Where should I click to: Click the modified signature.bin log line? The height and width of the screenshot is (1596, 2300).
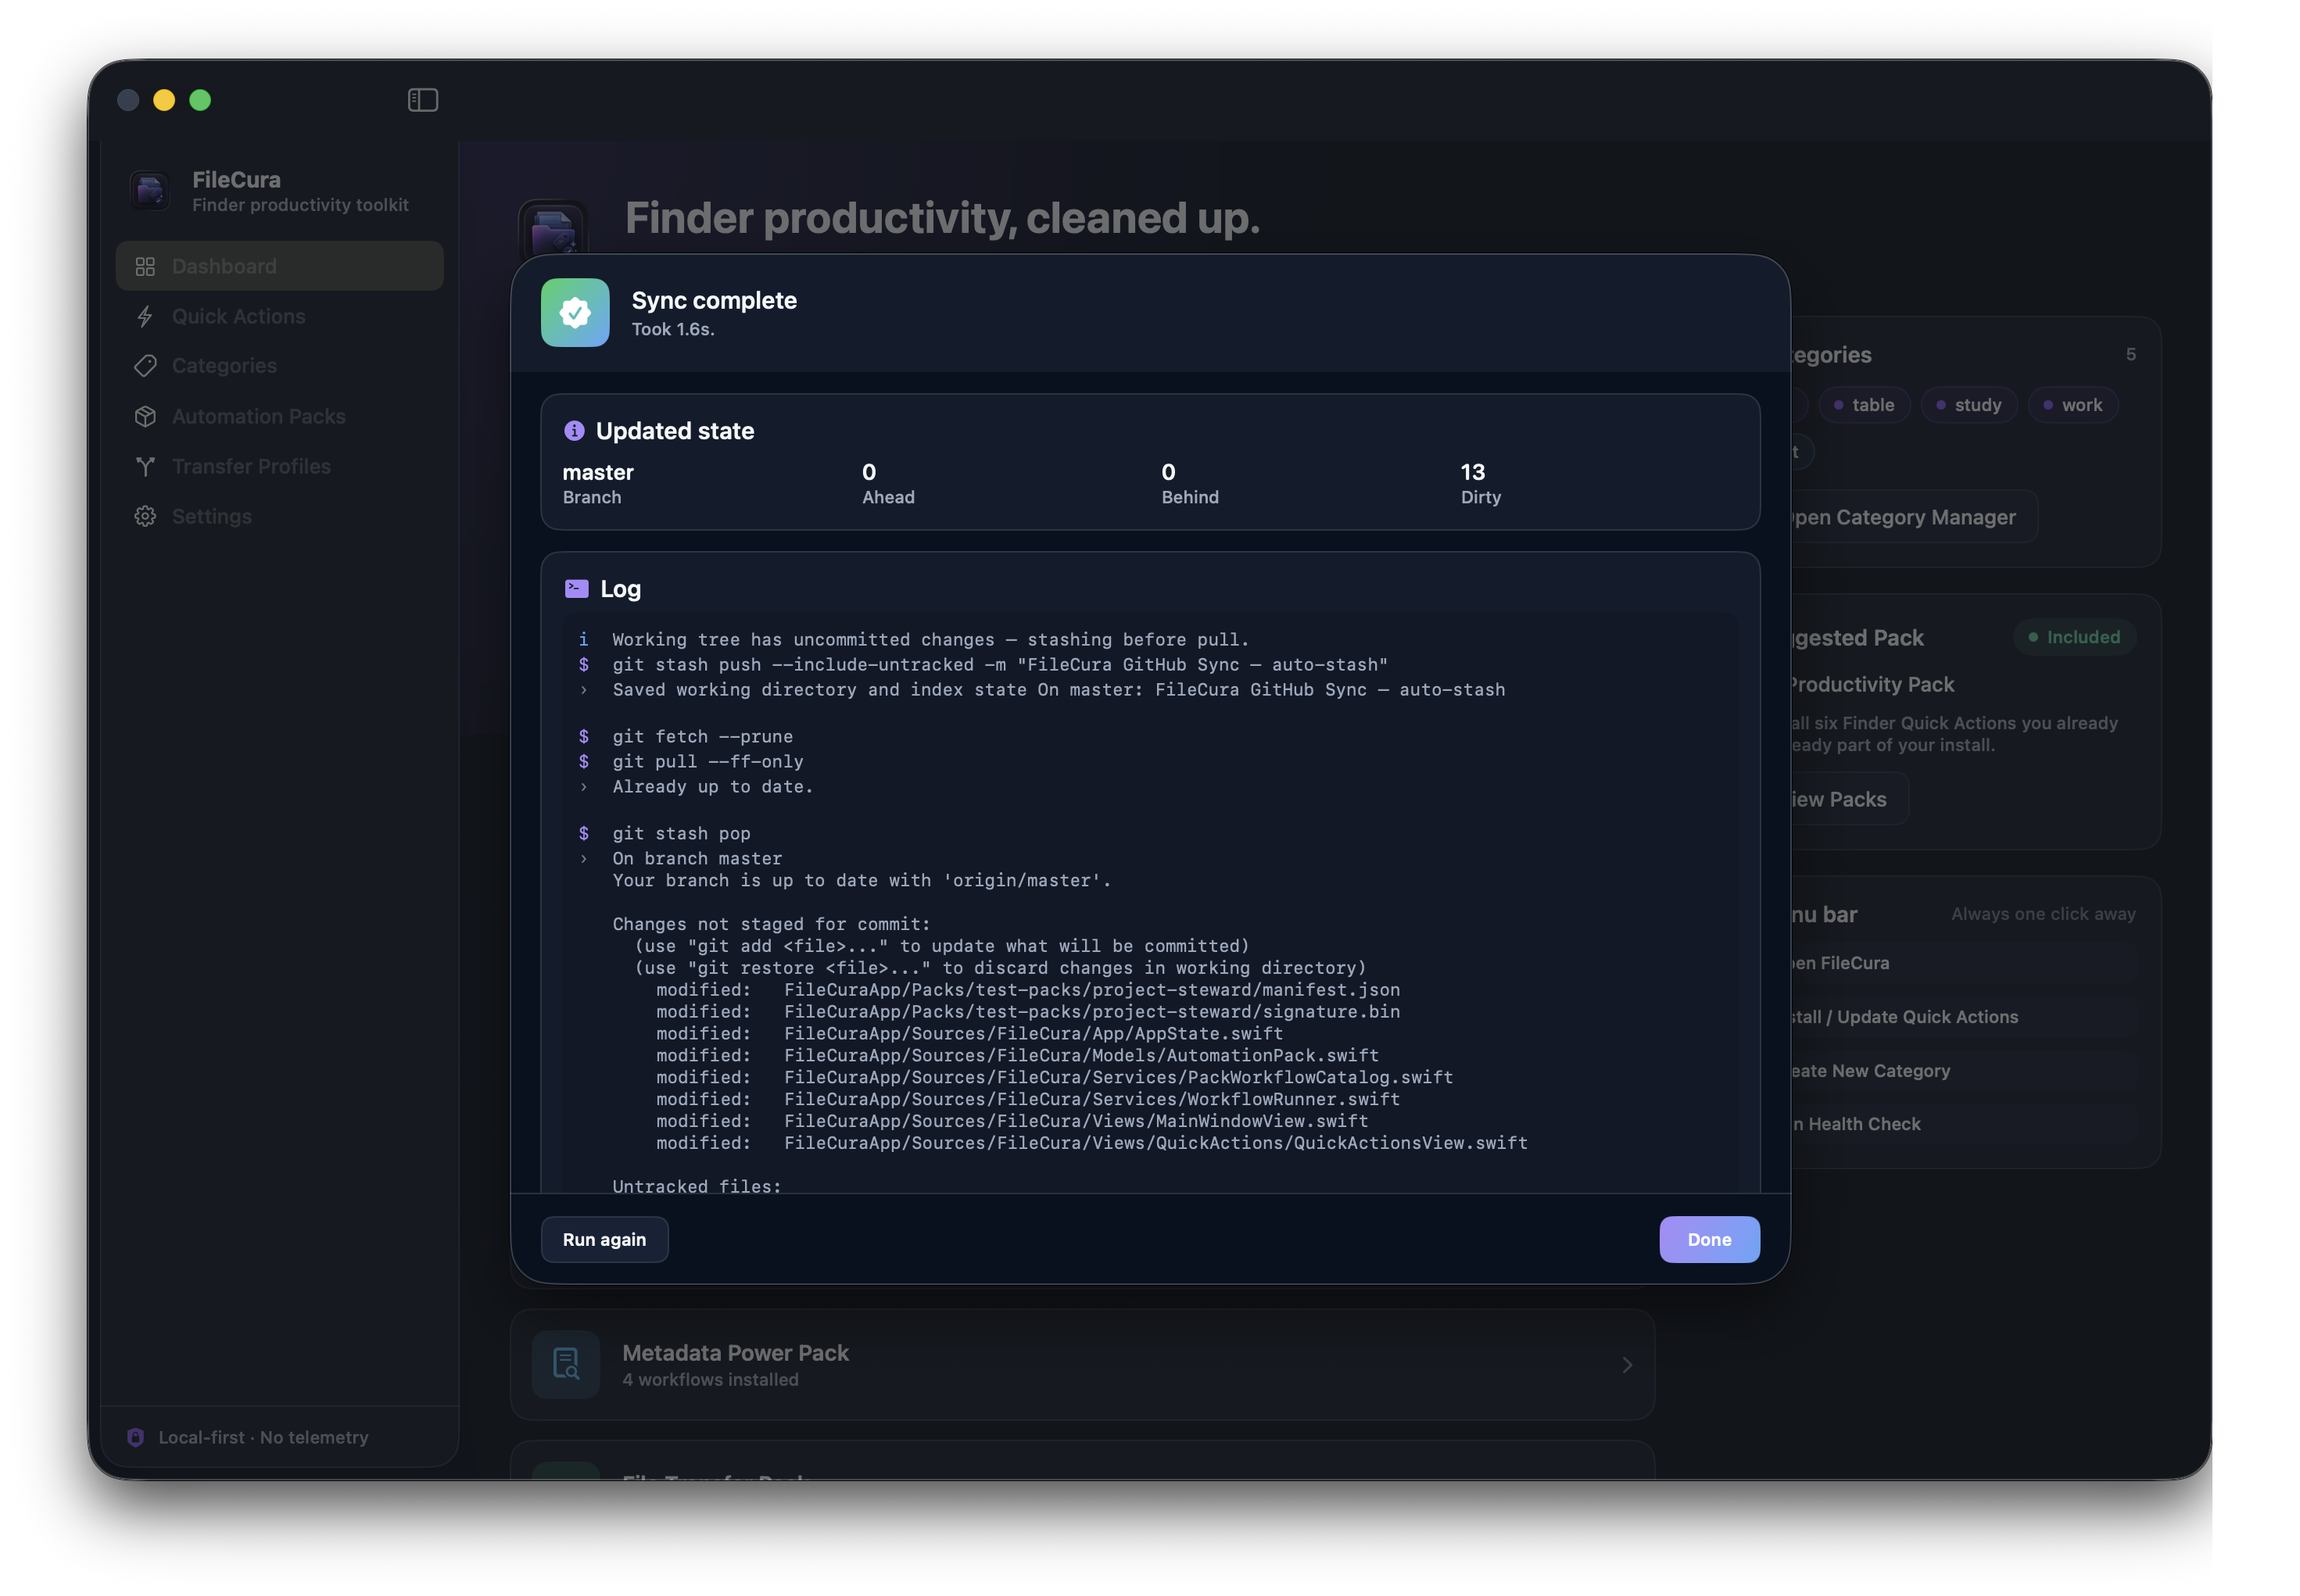pos(1027,1011)
